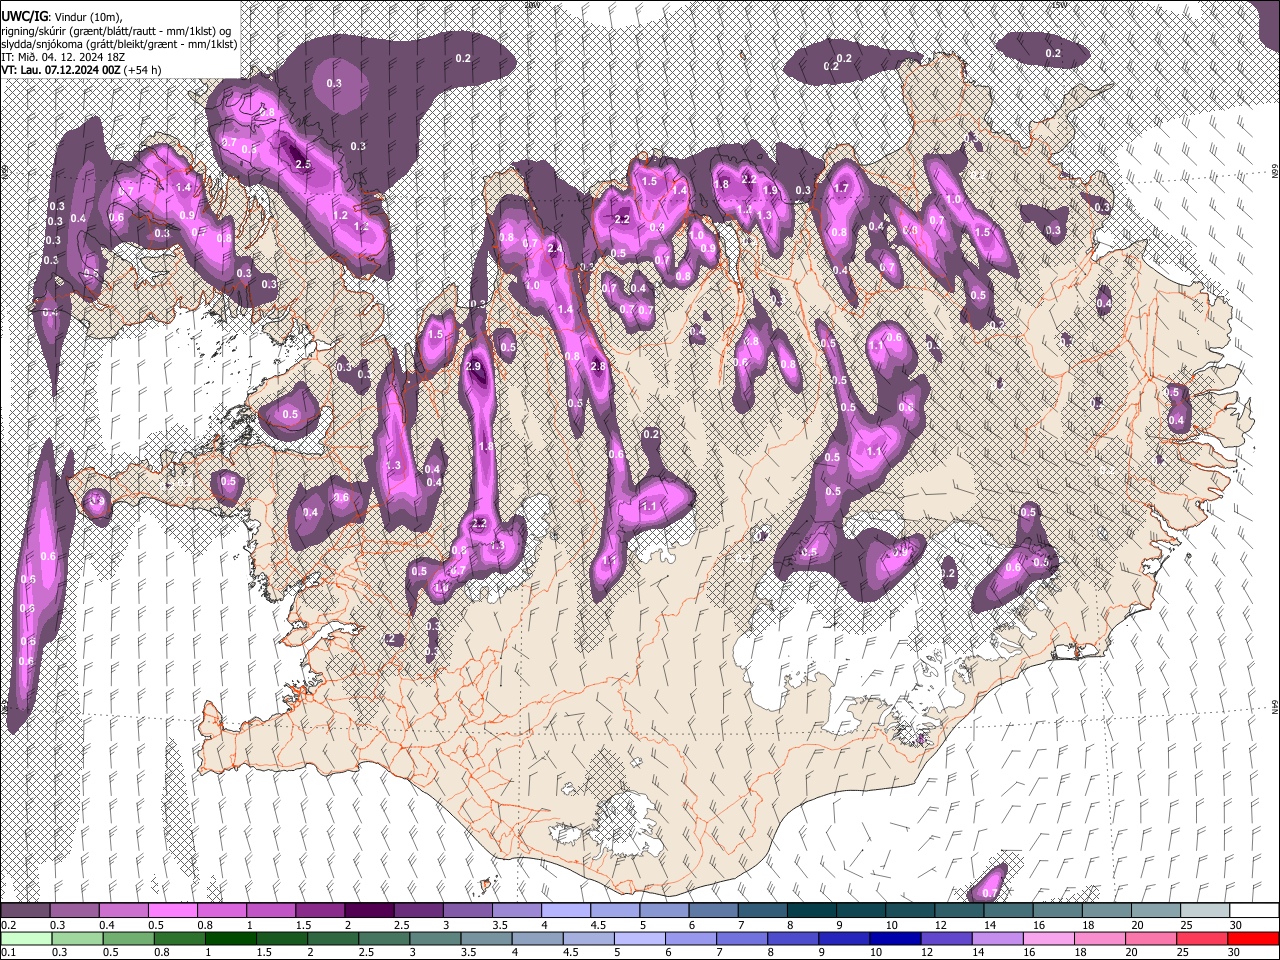The width and height of the screenshot is (1280, 960).
Task: Click the 'slydda/snjókoma' legend description line
Action: [119, 44]
